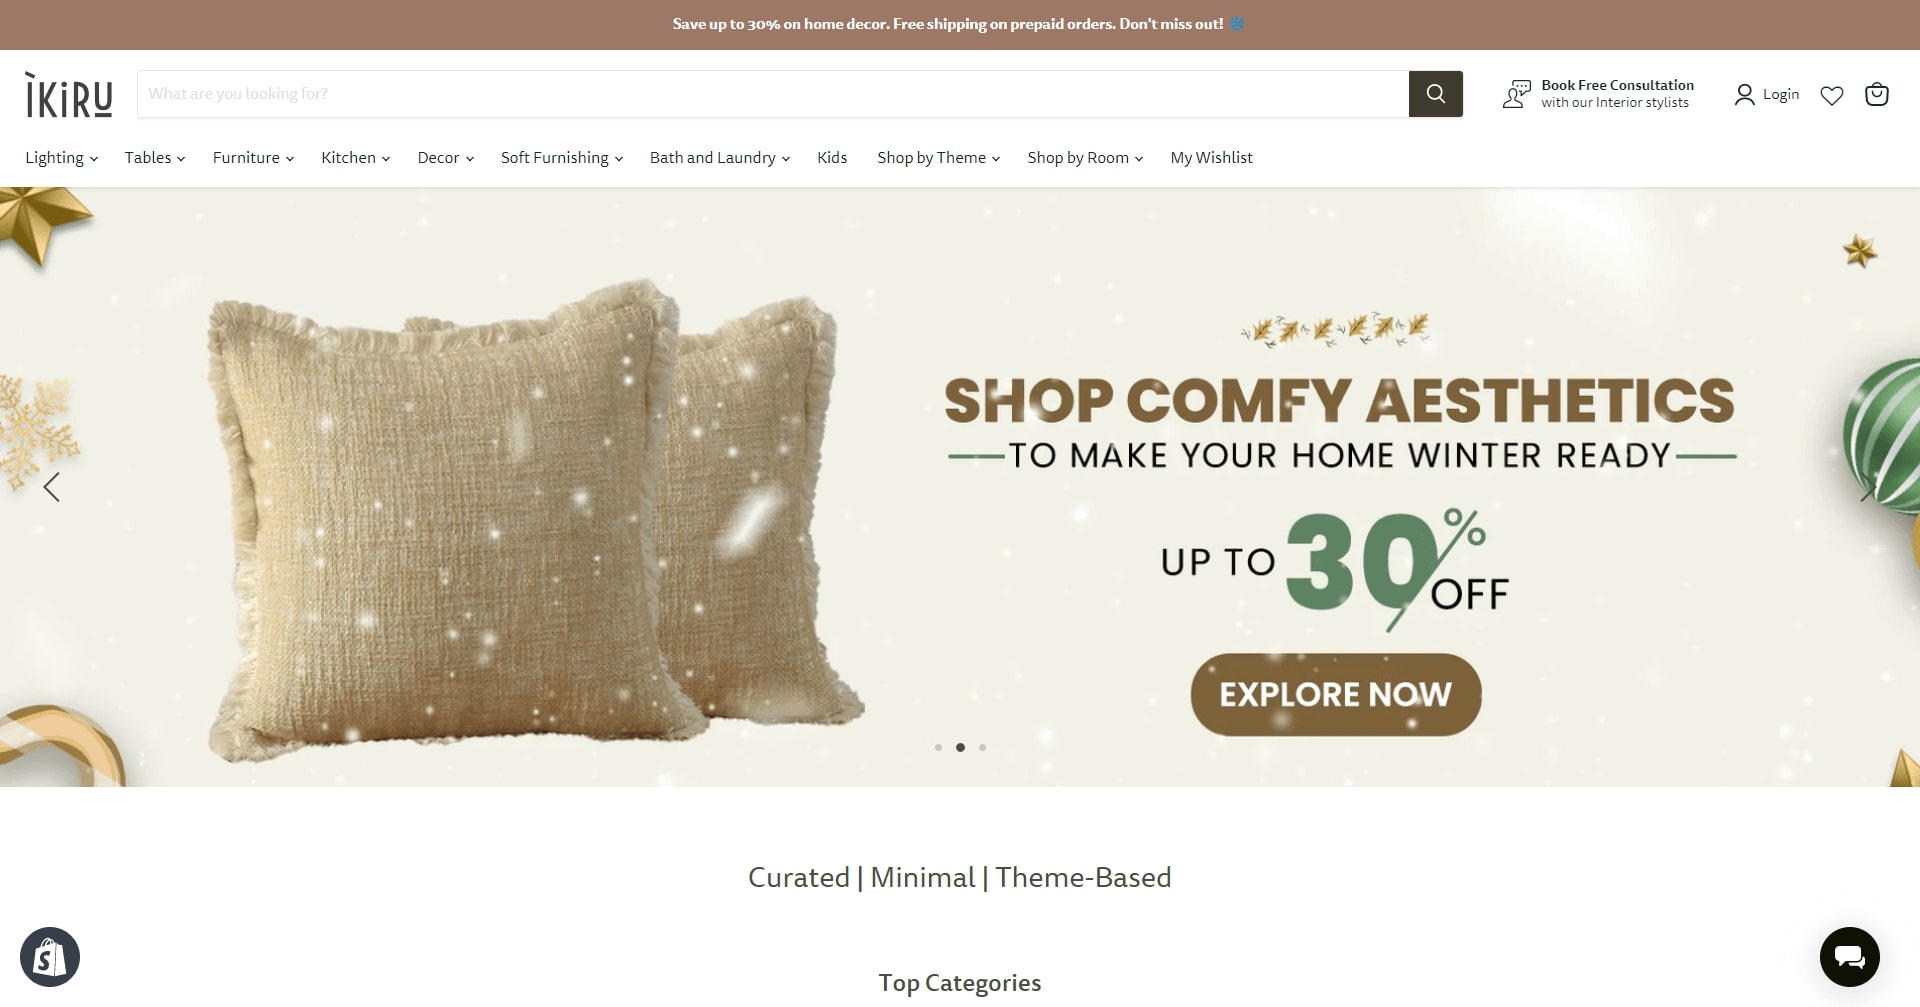Open the Kids menu item
This screenshot has height=1007, width=1920.
click(x=832, y=158)
